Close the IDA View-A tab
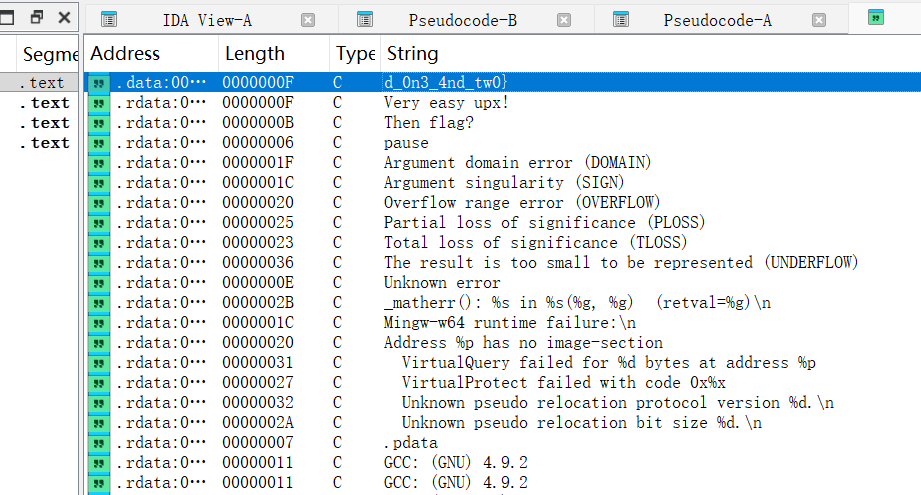The height and width of the screenshot is (495, 921). pos(308,20)
